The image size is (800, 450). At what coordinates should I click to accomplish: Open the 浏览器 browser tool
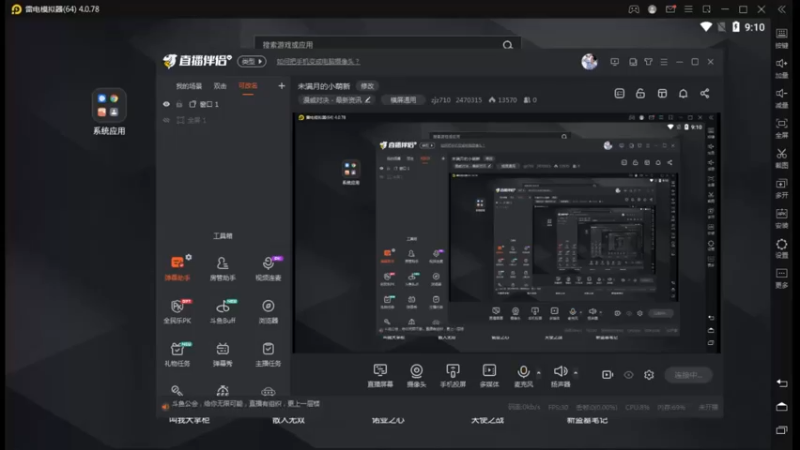pos(268,311)
